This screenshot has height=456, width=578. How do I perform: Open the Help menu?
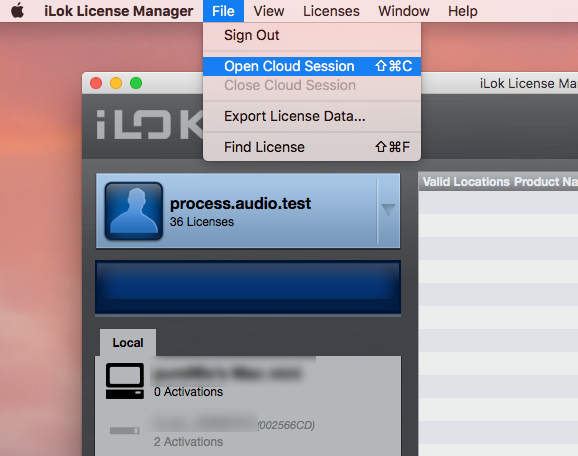click(463, 11)
